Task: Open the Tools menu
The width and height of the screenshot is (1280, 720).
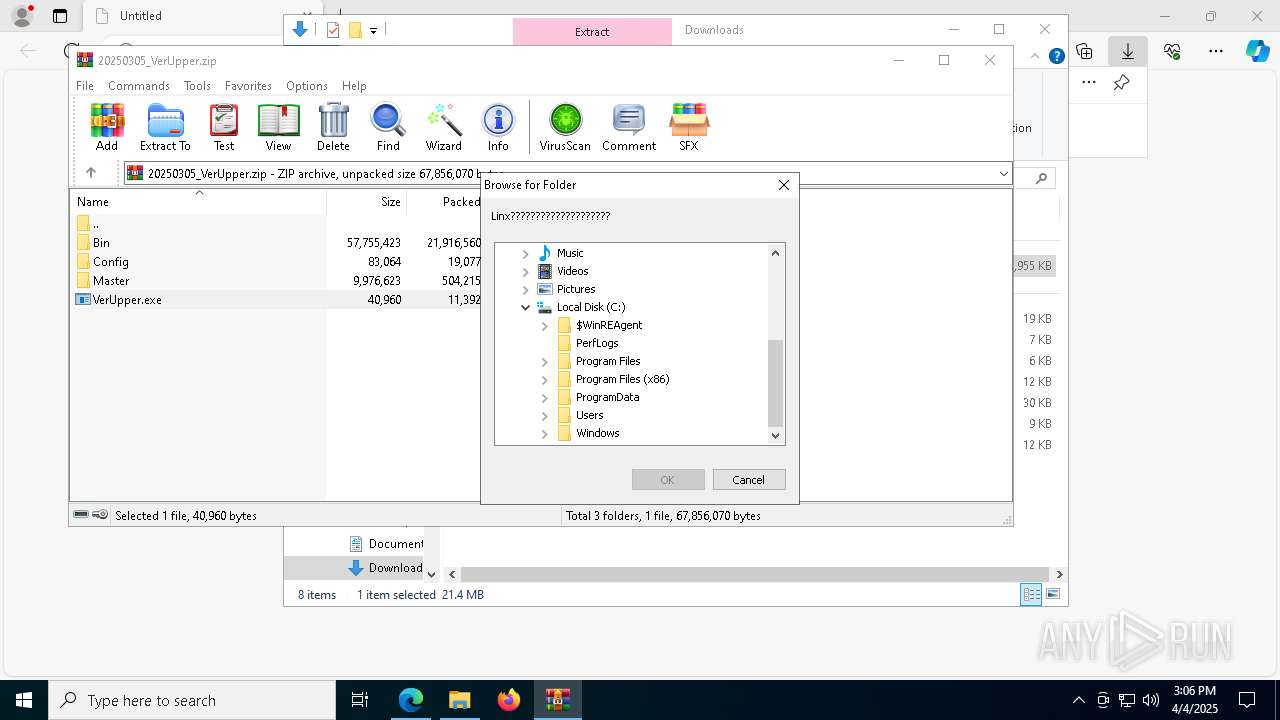Action: (x=197, y=86)
